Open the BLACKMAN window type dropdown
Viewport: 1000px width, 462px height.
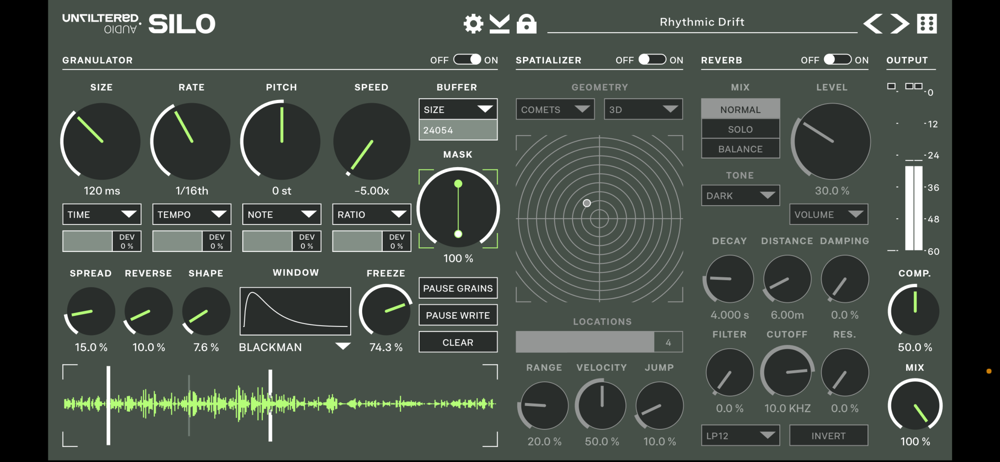point(295,347)
